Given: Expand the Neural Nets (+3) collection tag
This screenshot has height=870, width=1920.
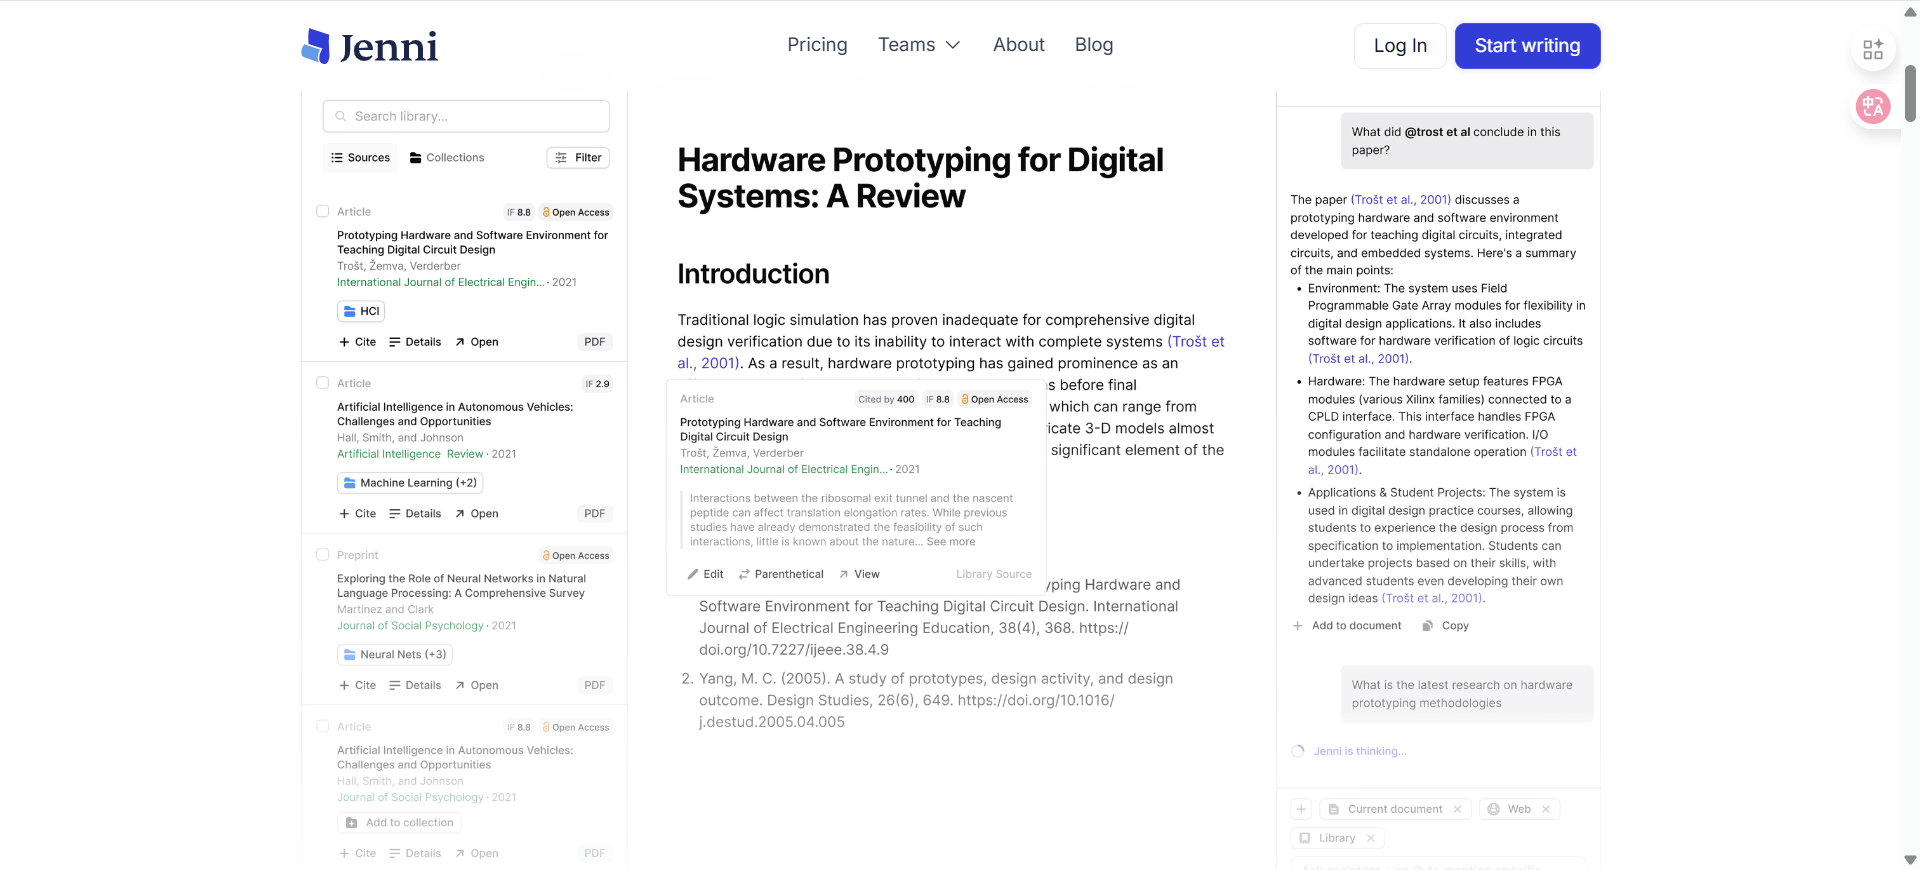Looking at the screenshot, I should click(395, 655).
